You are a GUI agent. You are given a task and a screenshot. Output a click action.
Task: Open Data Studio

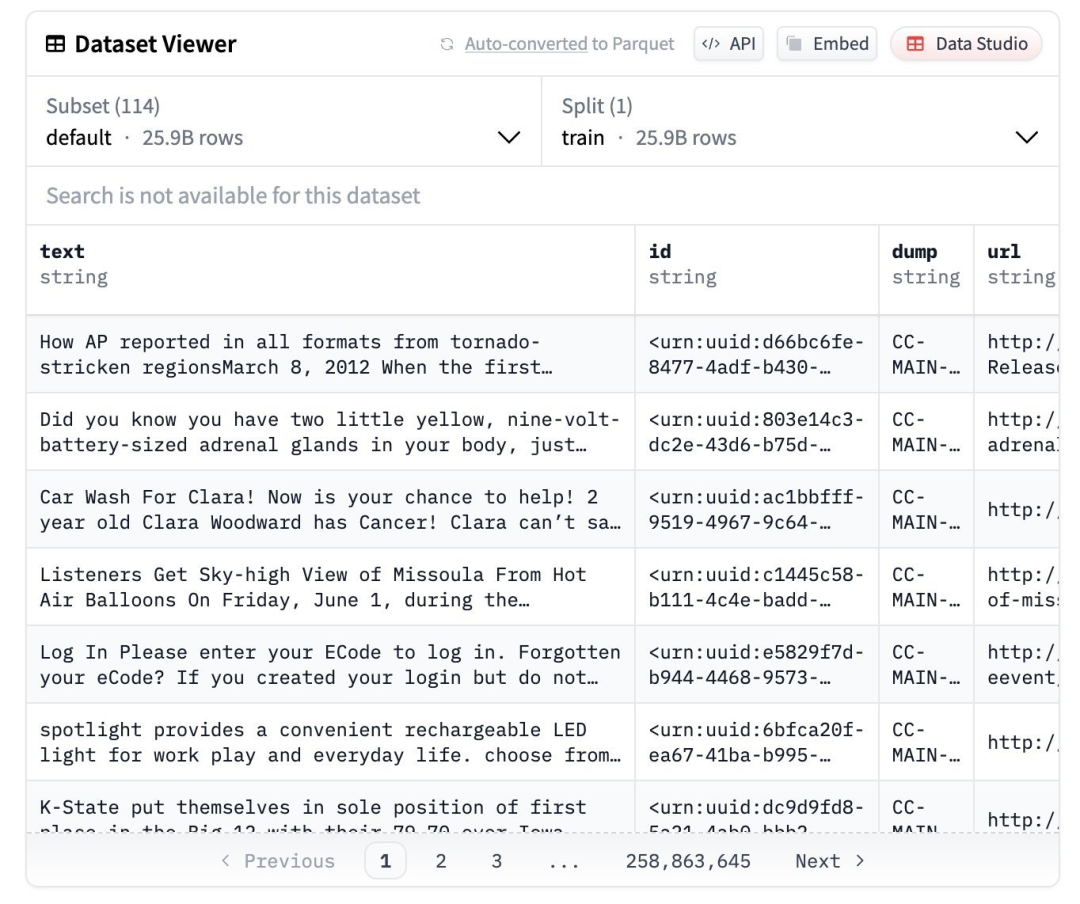coord(966,44)
